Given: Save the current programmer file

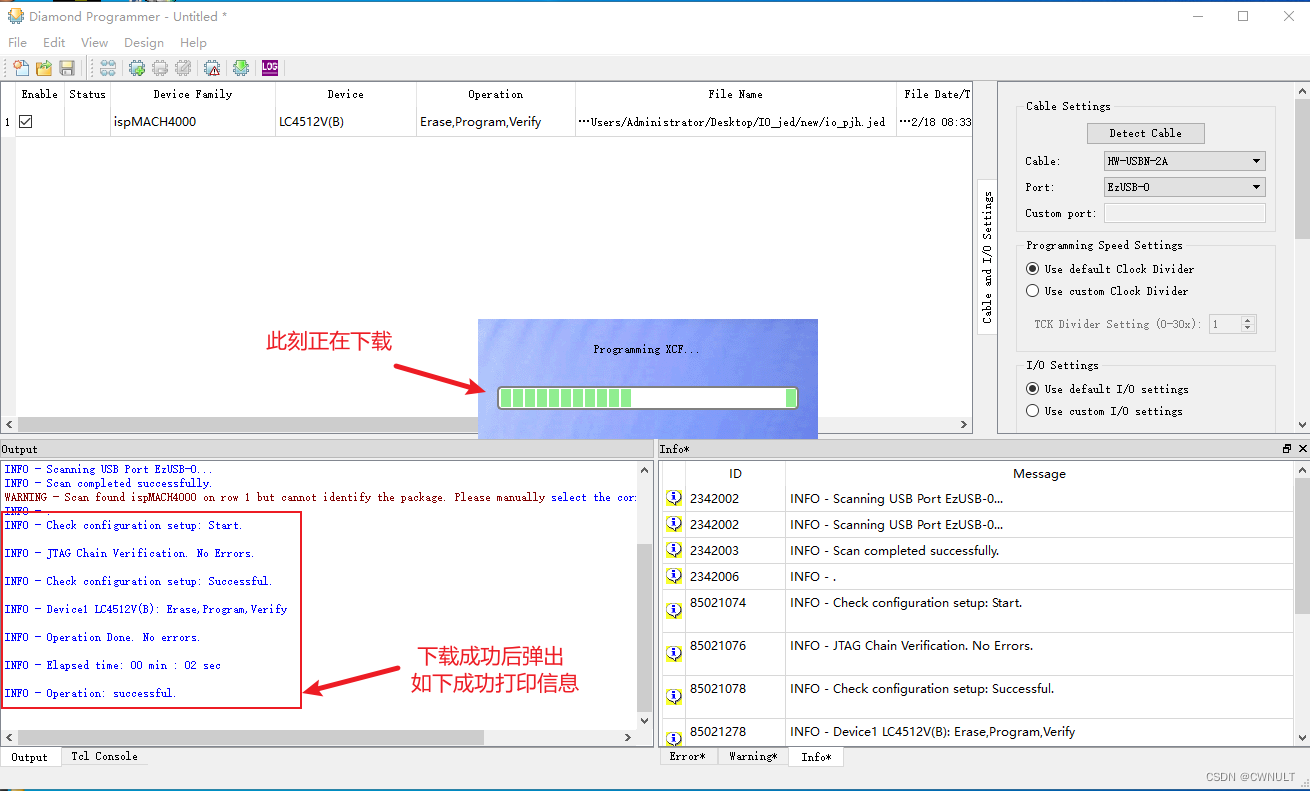Looking at the screenshot, I should [x=67, y=68].
